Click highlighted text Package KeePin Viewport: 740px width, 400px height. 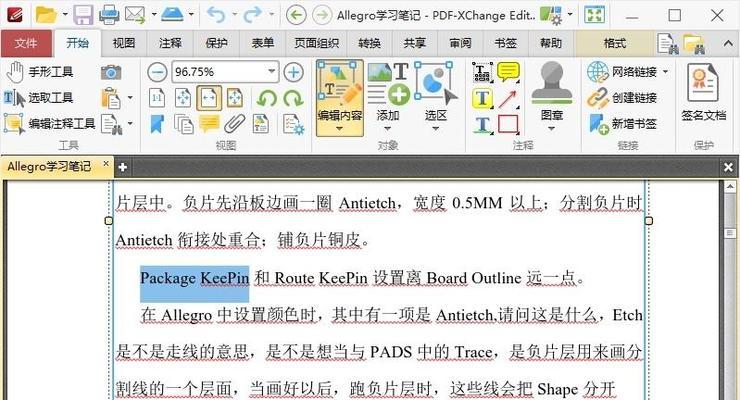coord(194,279)
